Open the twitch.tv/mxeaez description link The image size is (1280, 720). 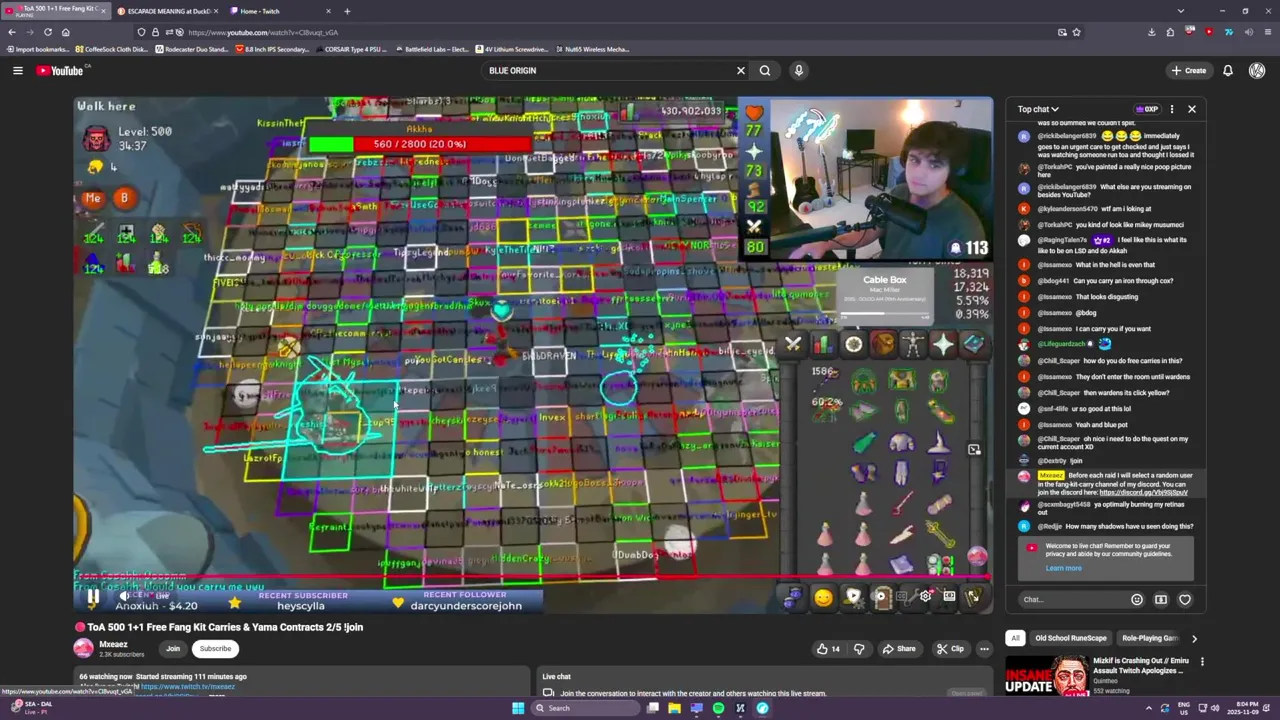[188, 686]
